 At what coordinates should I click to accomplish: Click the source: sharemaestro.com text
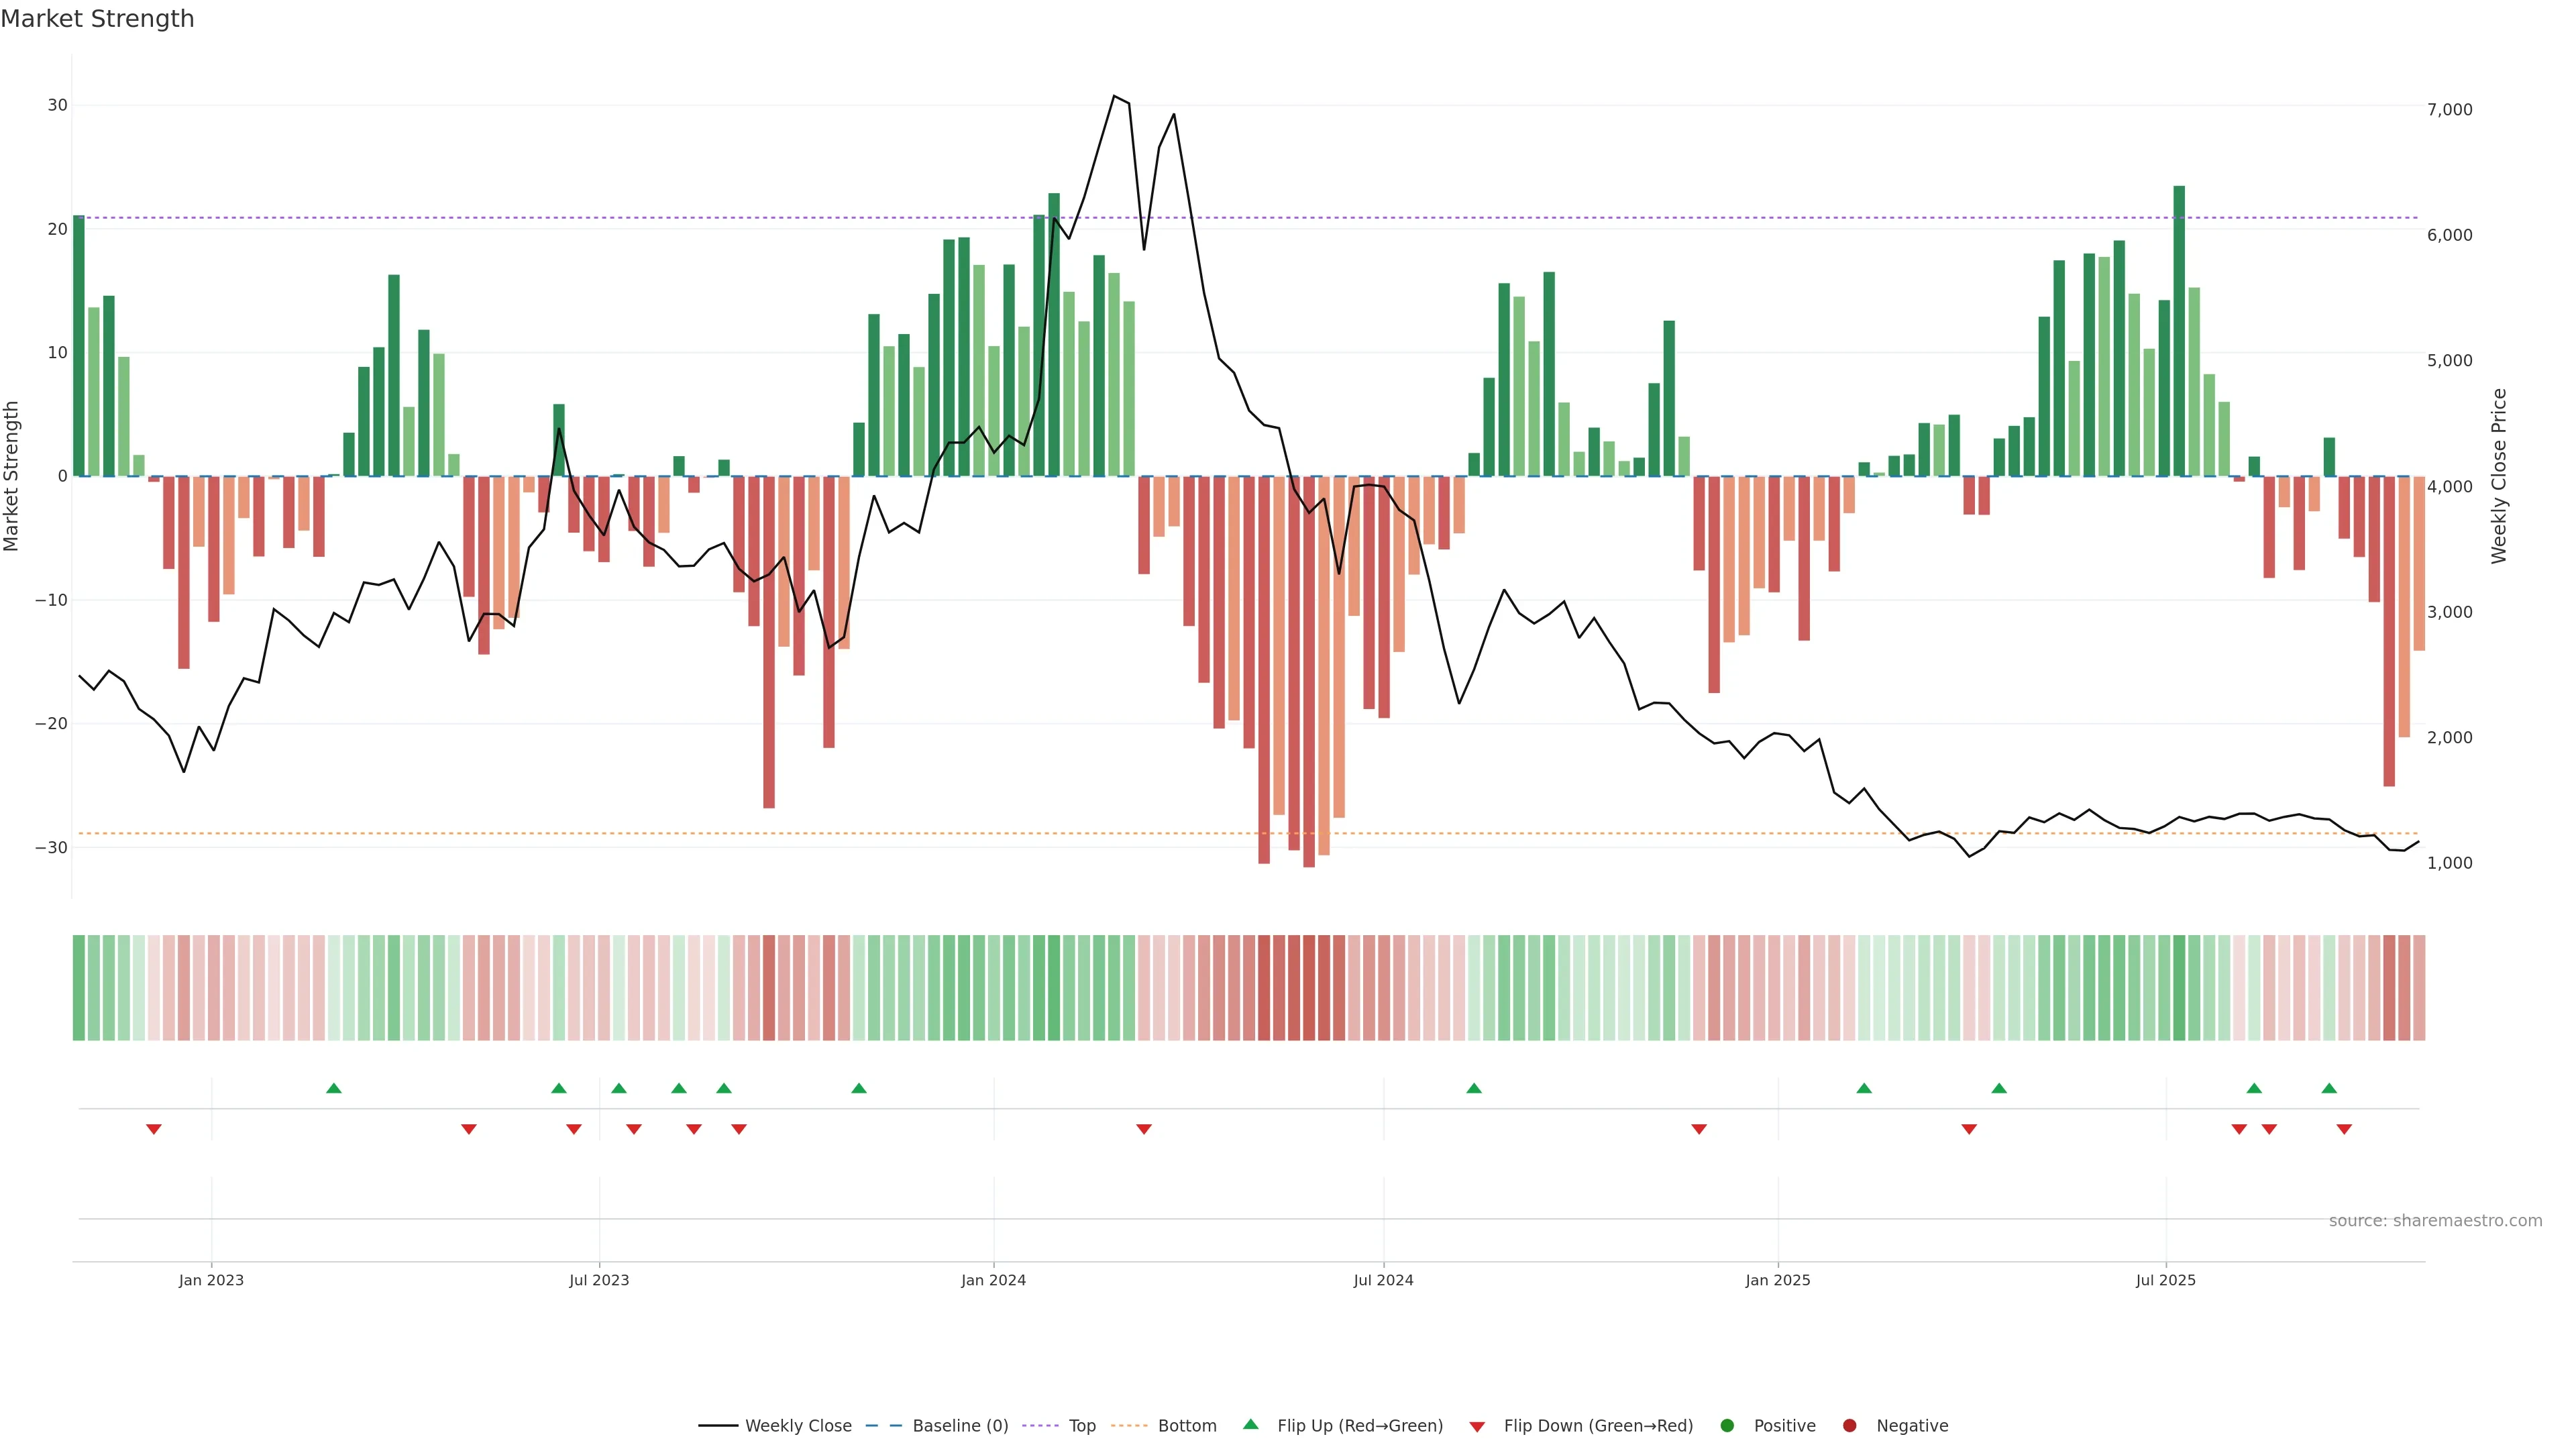(2435, 1221)
